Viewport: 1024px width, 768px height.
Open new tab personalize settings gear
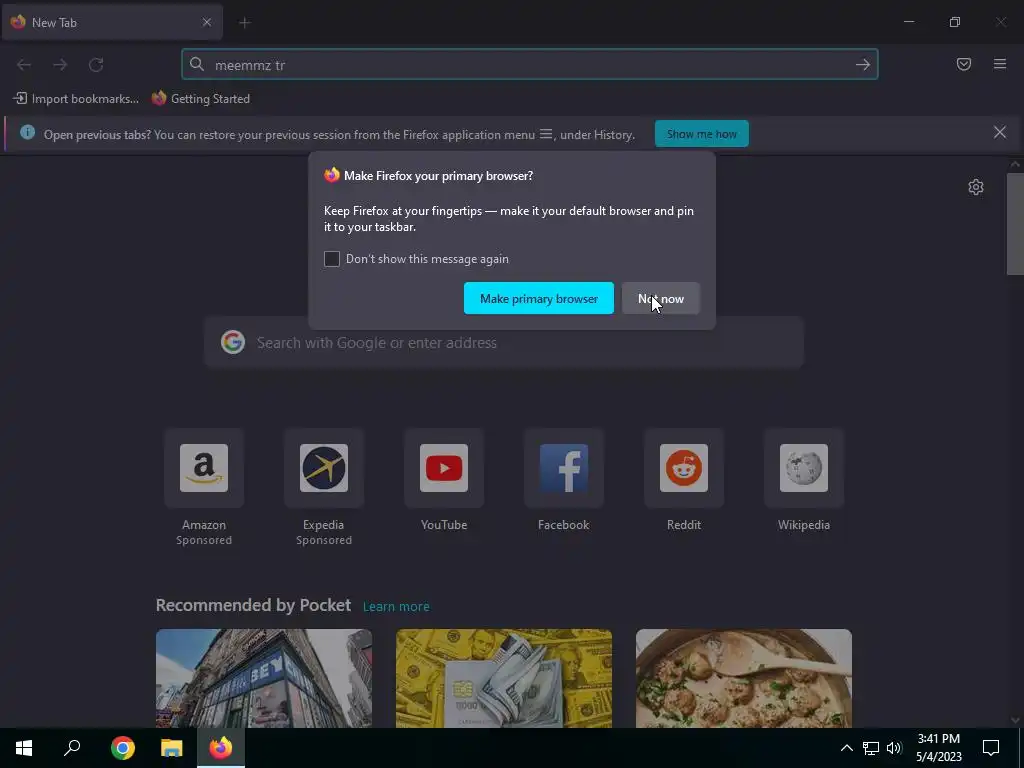tap(976, 187)
